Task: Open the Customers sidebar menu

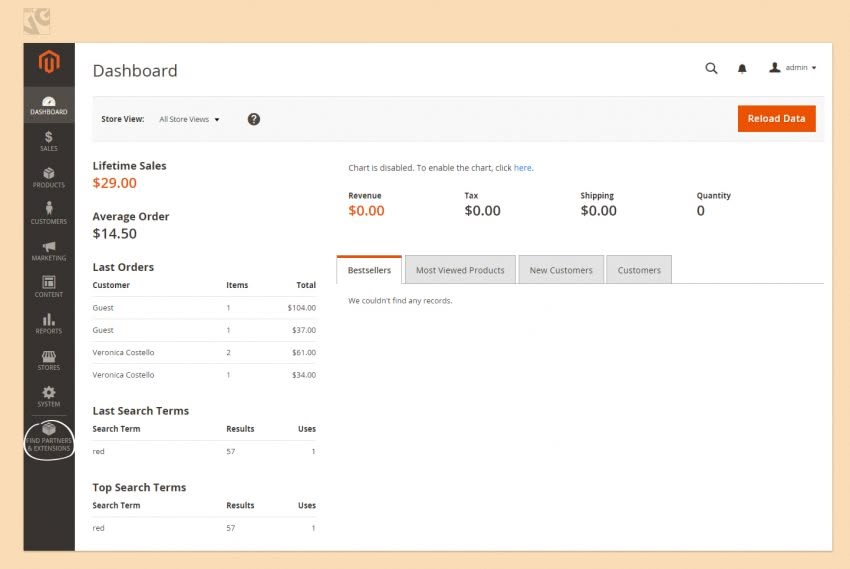Action: 49,214
